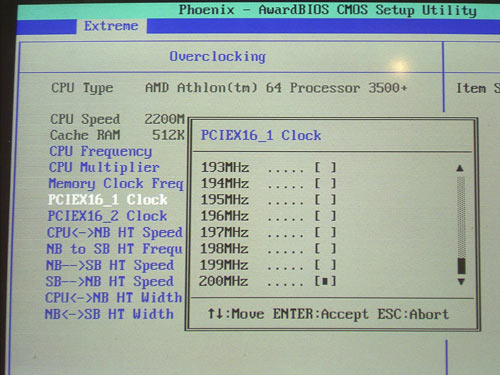Click the 512K cache value

coord(168,135)
